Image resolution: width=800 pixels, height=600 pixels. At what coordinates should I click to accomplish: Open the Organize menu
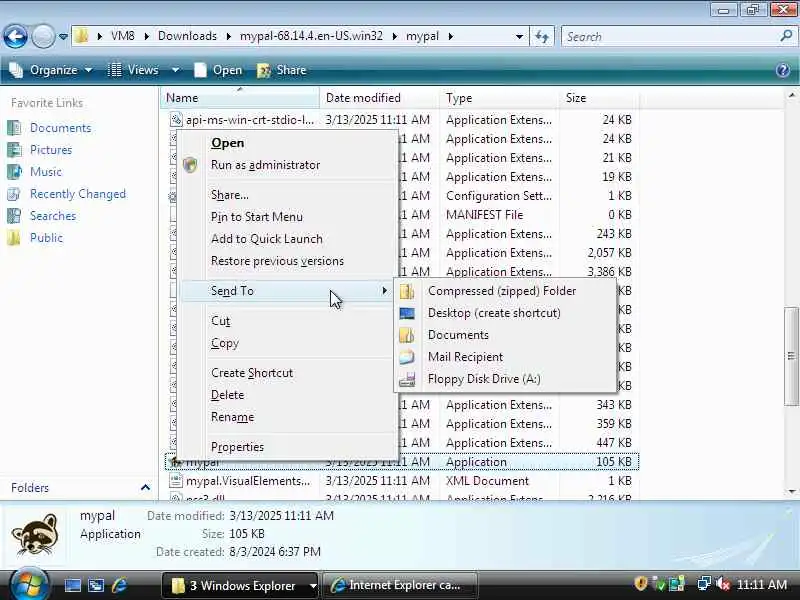tap(51, 70)
